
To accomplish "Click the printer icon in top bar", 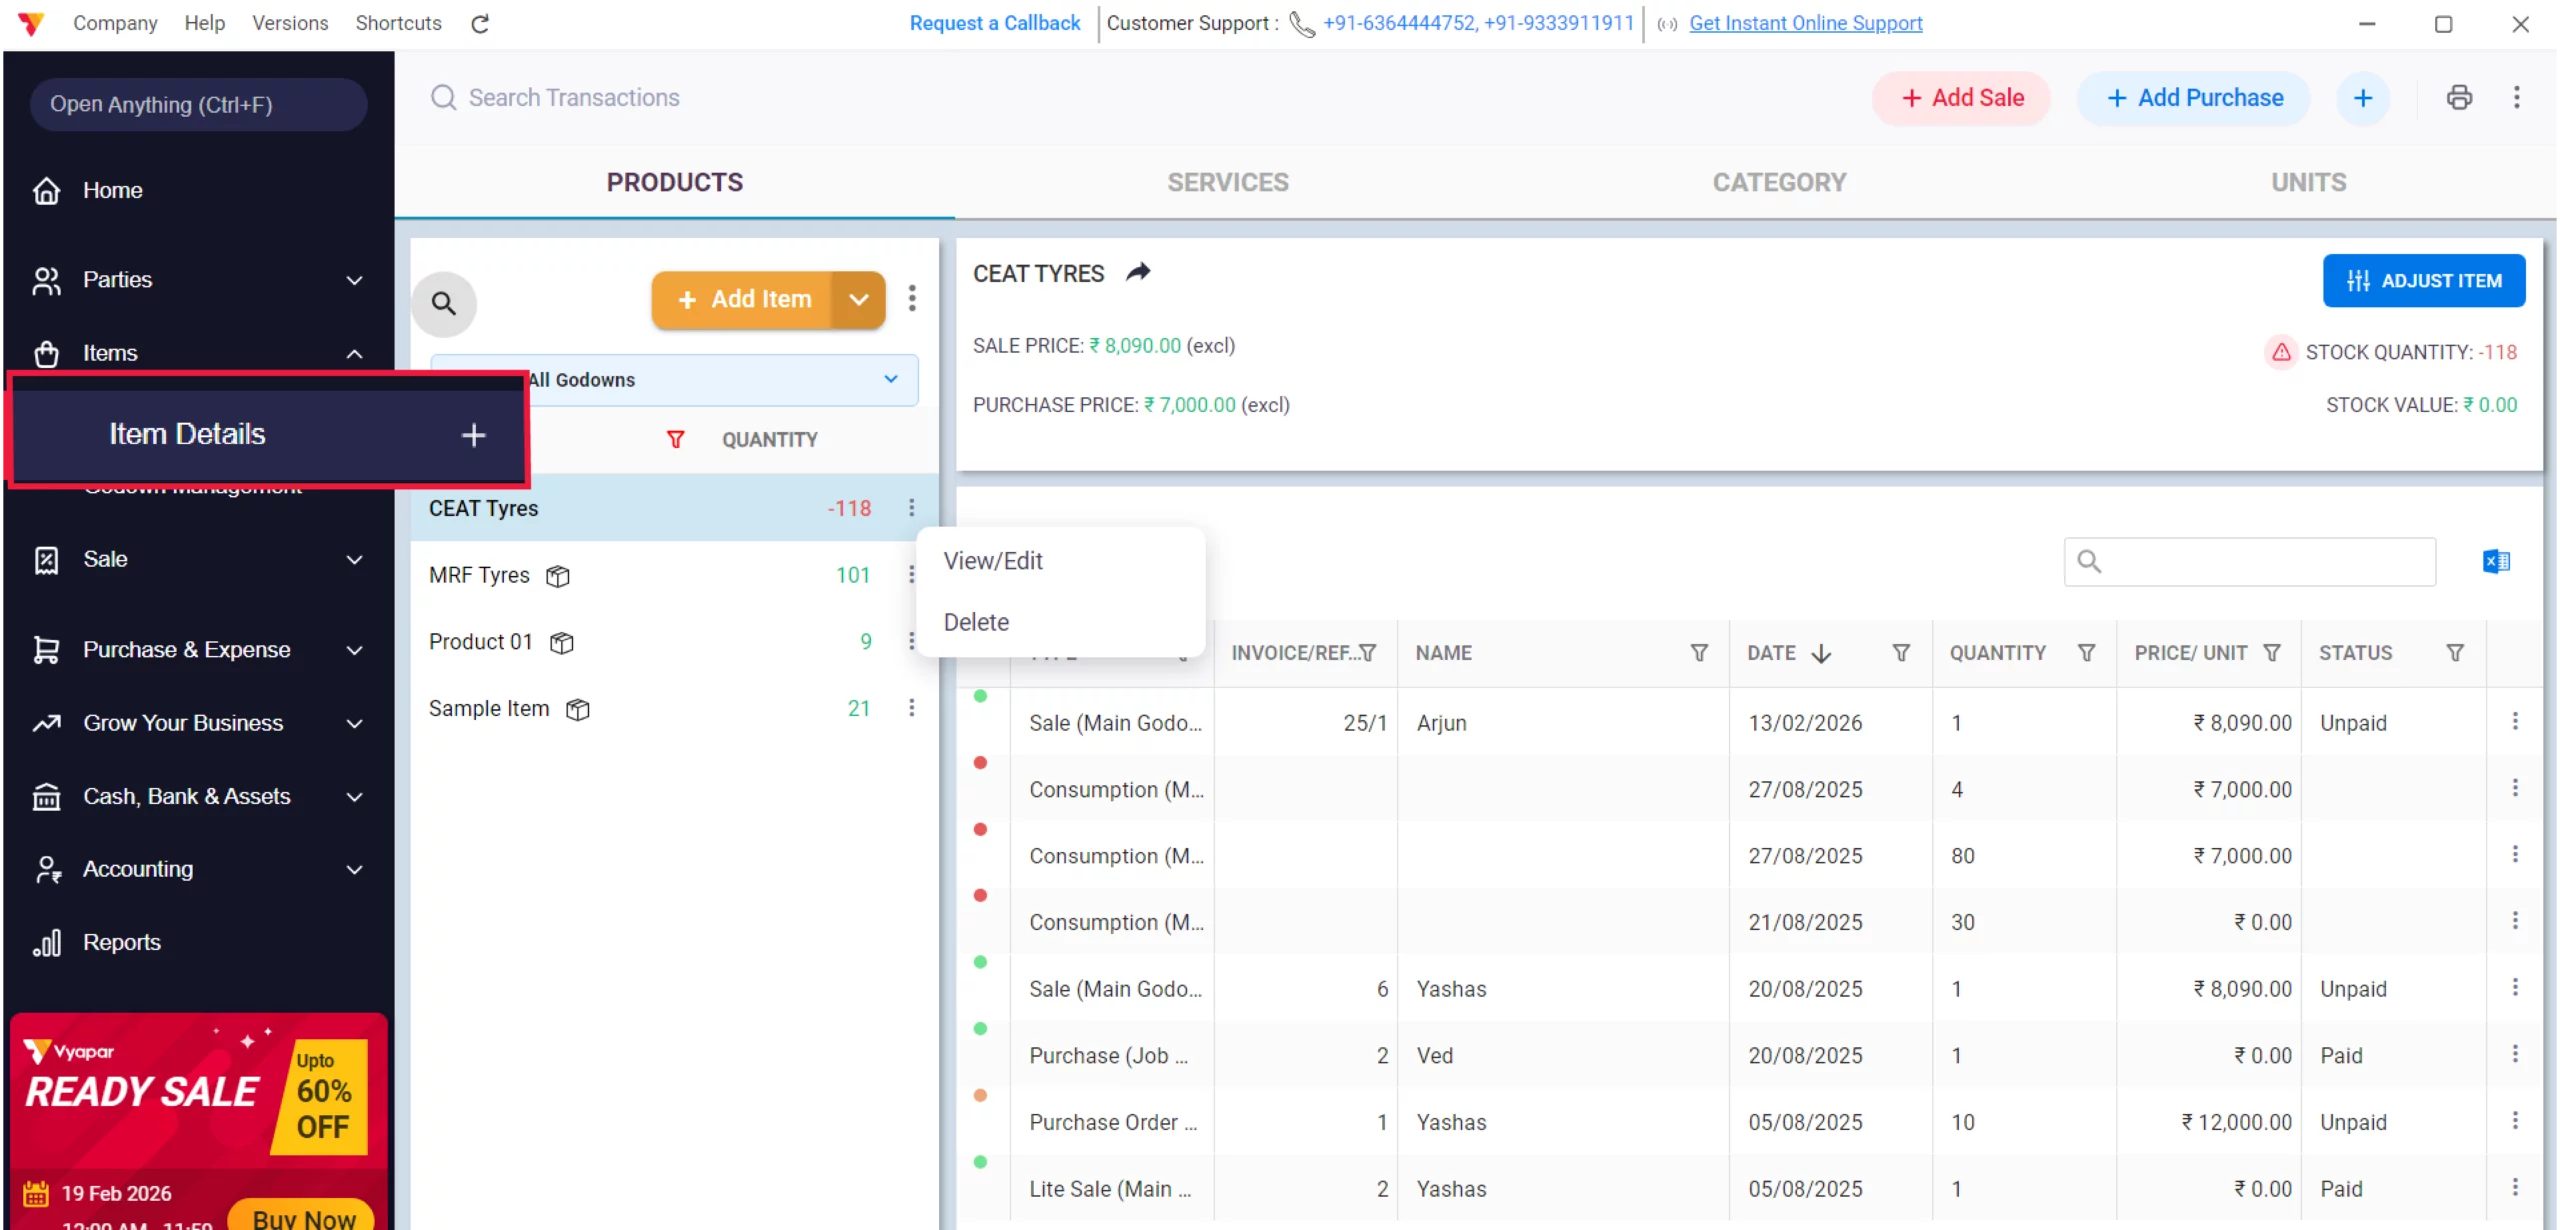I will [x=2459, y=97].
